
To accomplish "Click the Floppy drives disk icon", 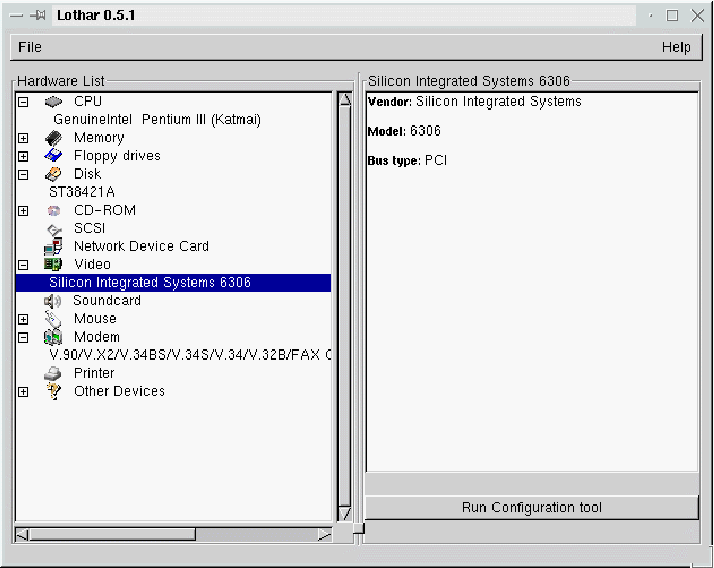I will [x=54, y=156].
